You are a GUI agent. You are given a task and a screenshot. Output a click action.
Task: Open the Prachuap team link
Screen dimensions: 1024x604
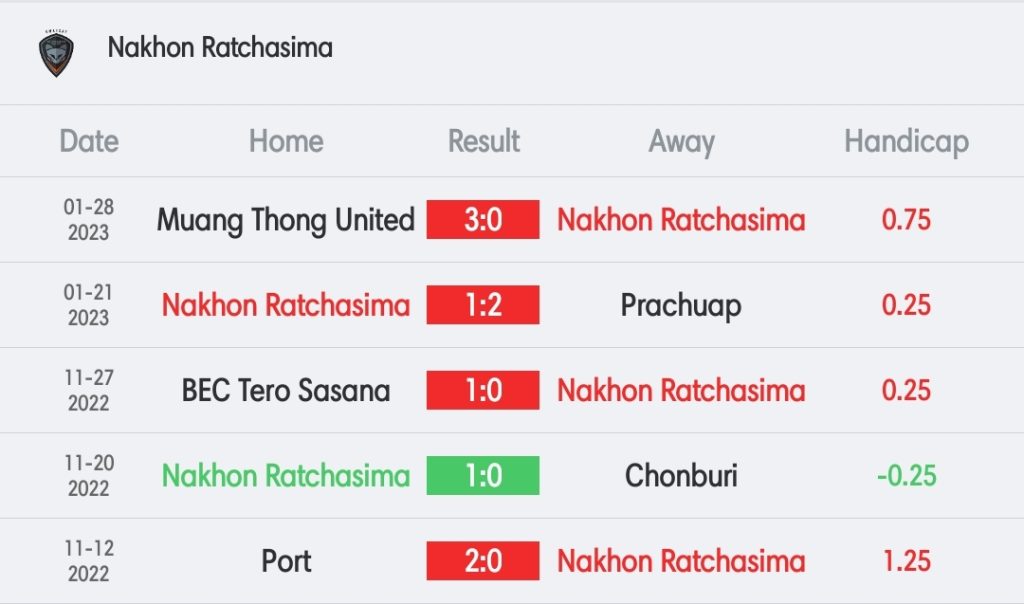pos(681,305)
